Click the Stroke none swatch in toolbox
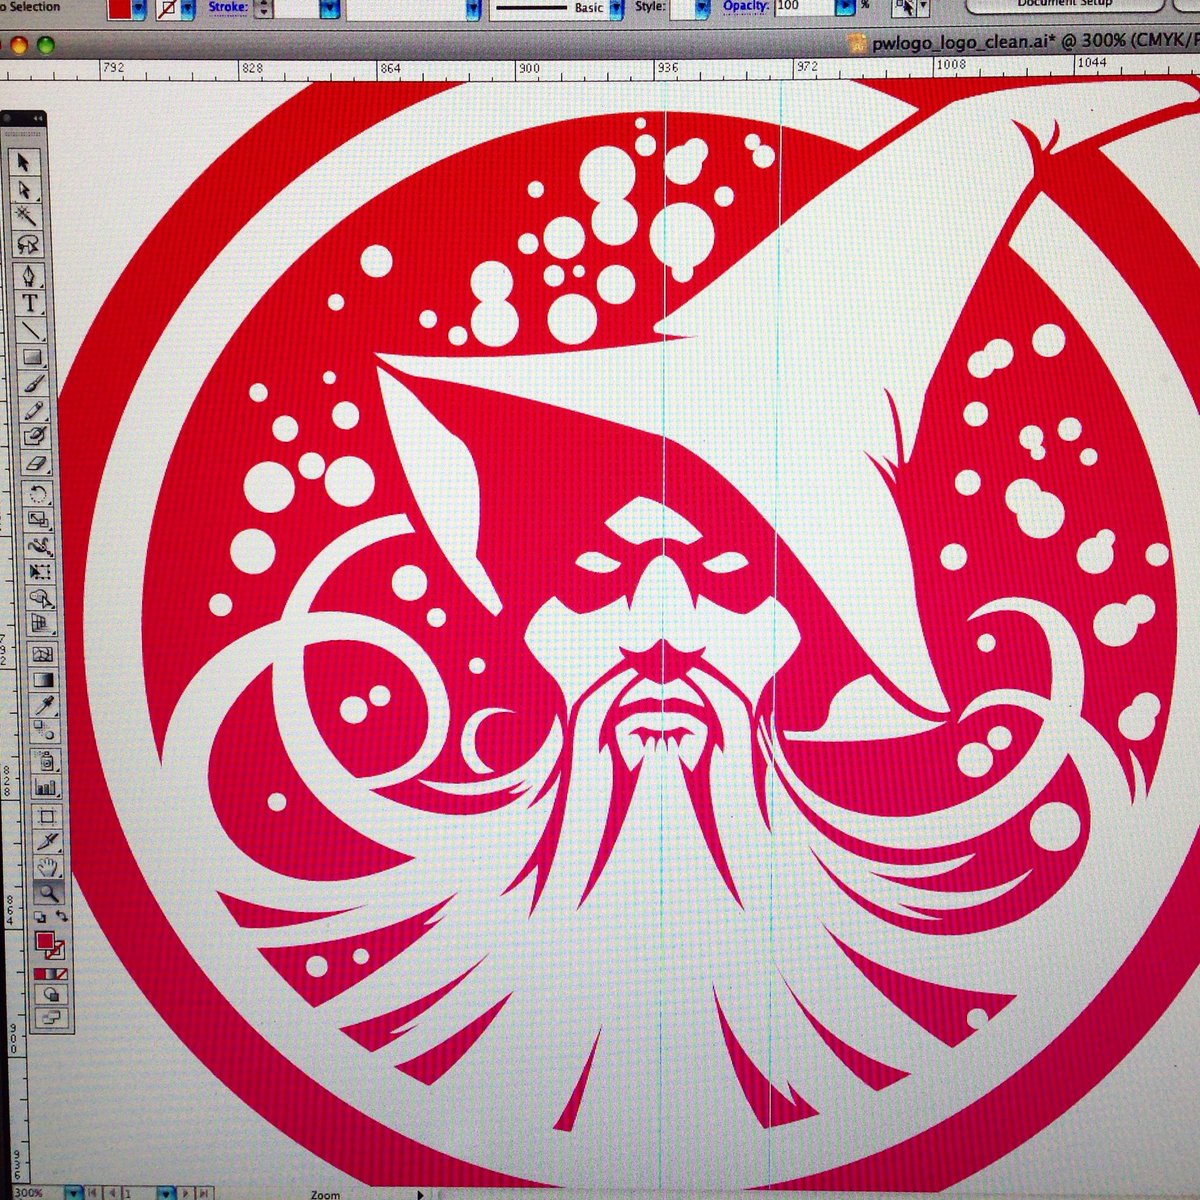The image size is (1200, 1200). [57, 950]
